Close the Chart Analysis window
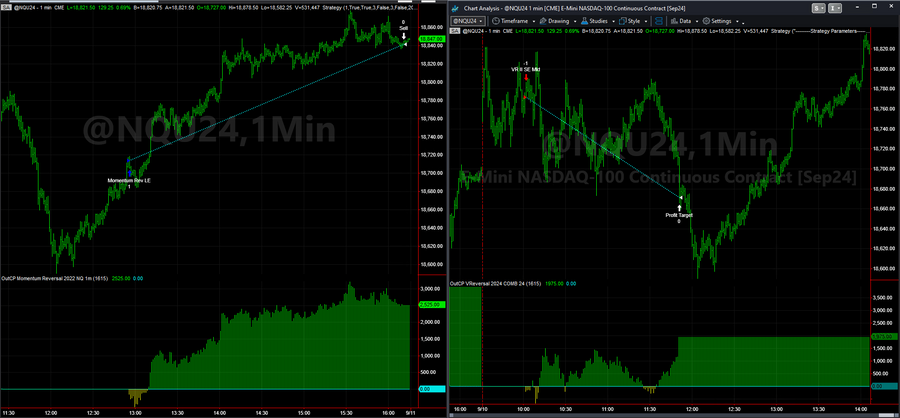The width and height of the screenshot is (900, 418). tap(891, 6)
